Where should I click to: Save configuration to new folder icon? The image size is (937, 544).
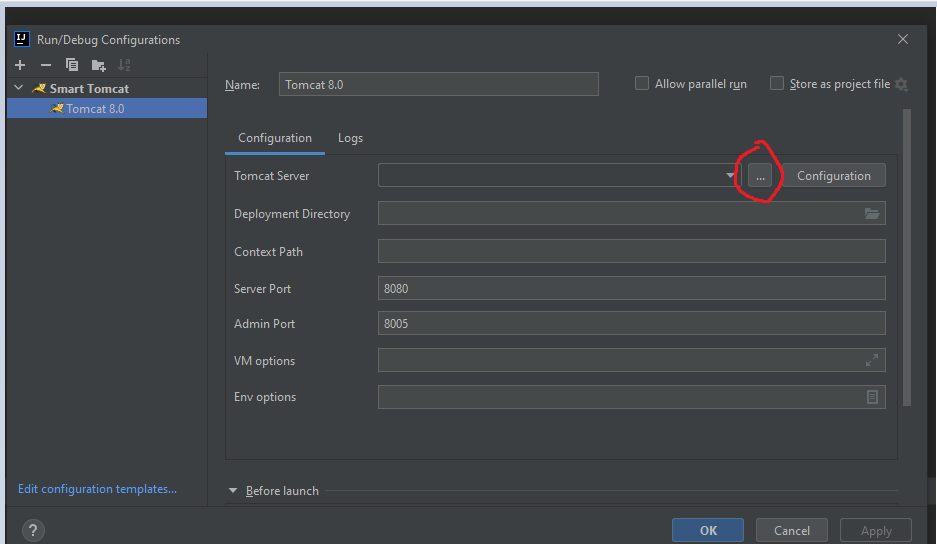(98, 65)
